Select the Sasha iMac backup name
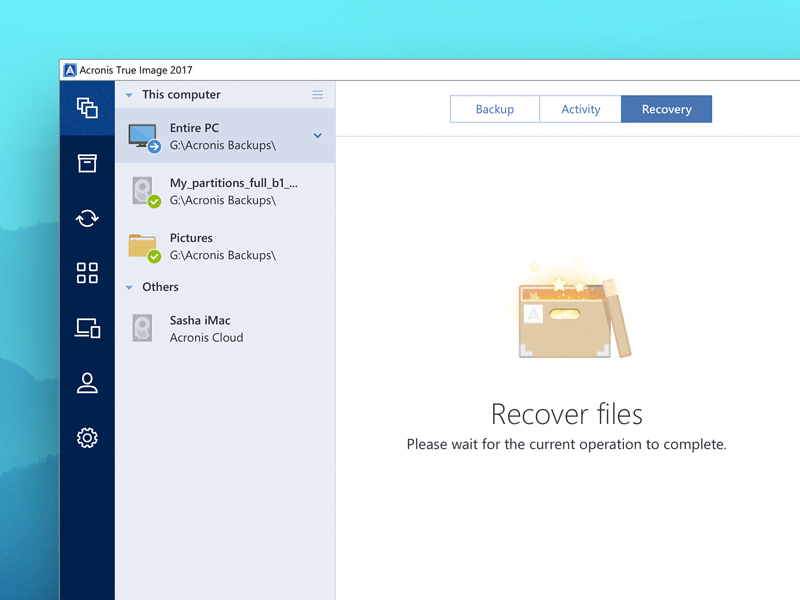Screen dimensions: 800x600 pos(200,320)
